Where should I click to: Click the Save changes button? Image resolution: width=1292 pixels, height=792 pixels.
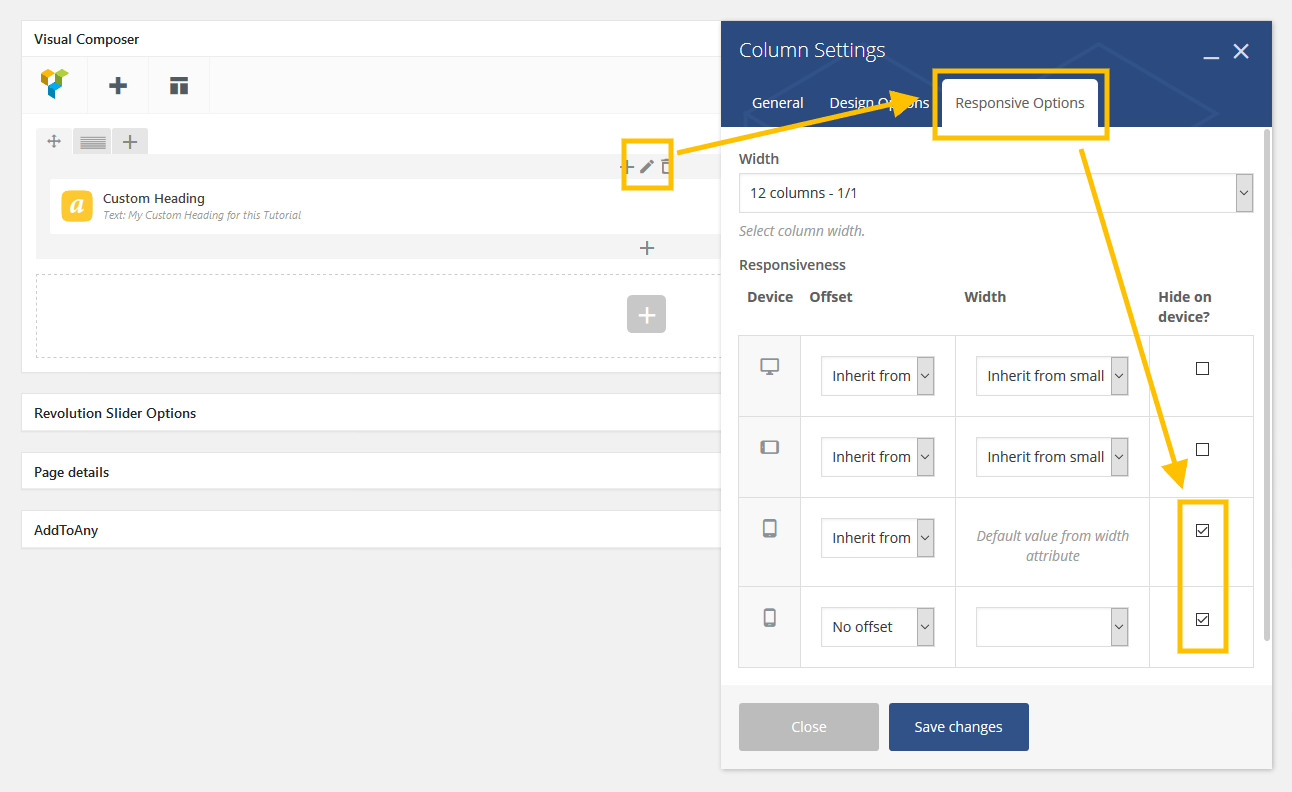click(x=958, y=727)
